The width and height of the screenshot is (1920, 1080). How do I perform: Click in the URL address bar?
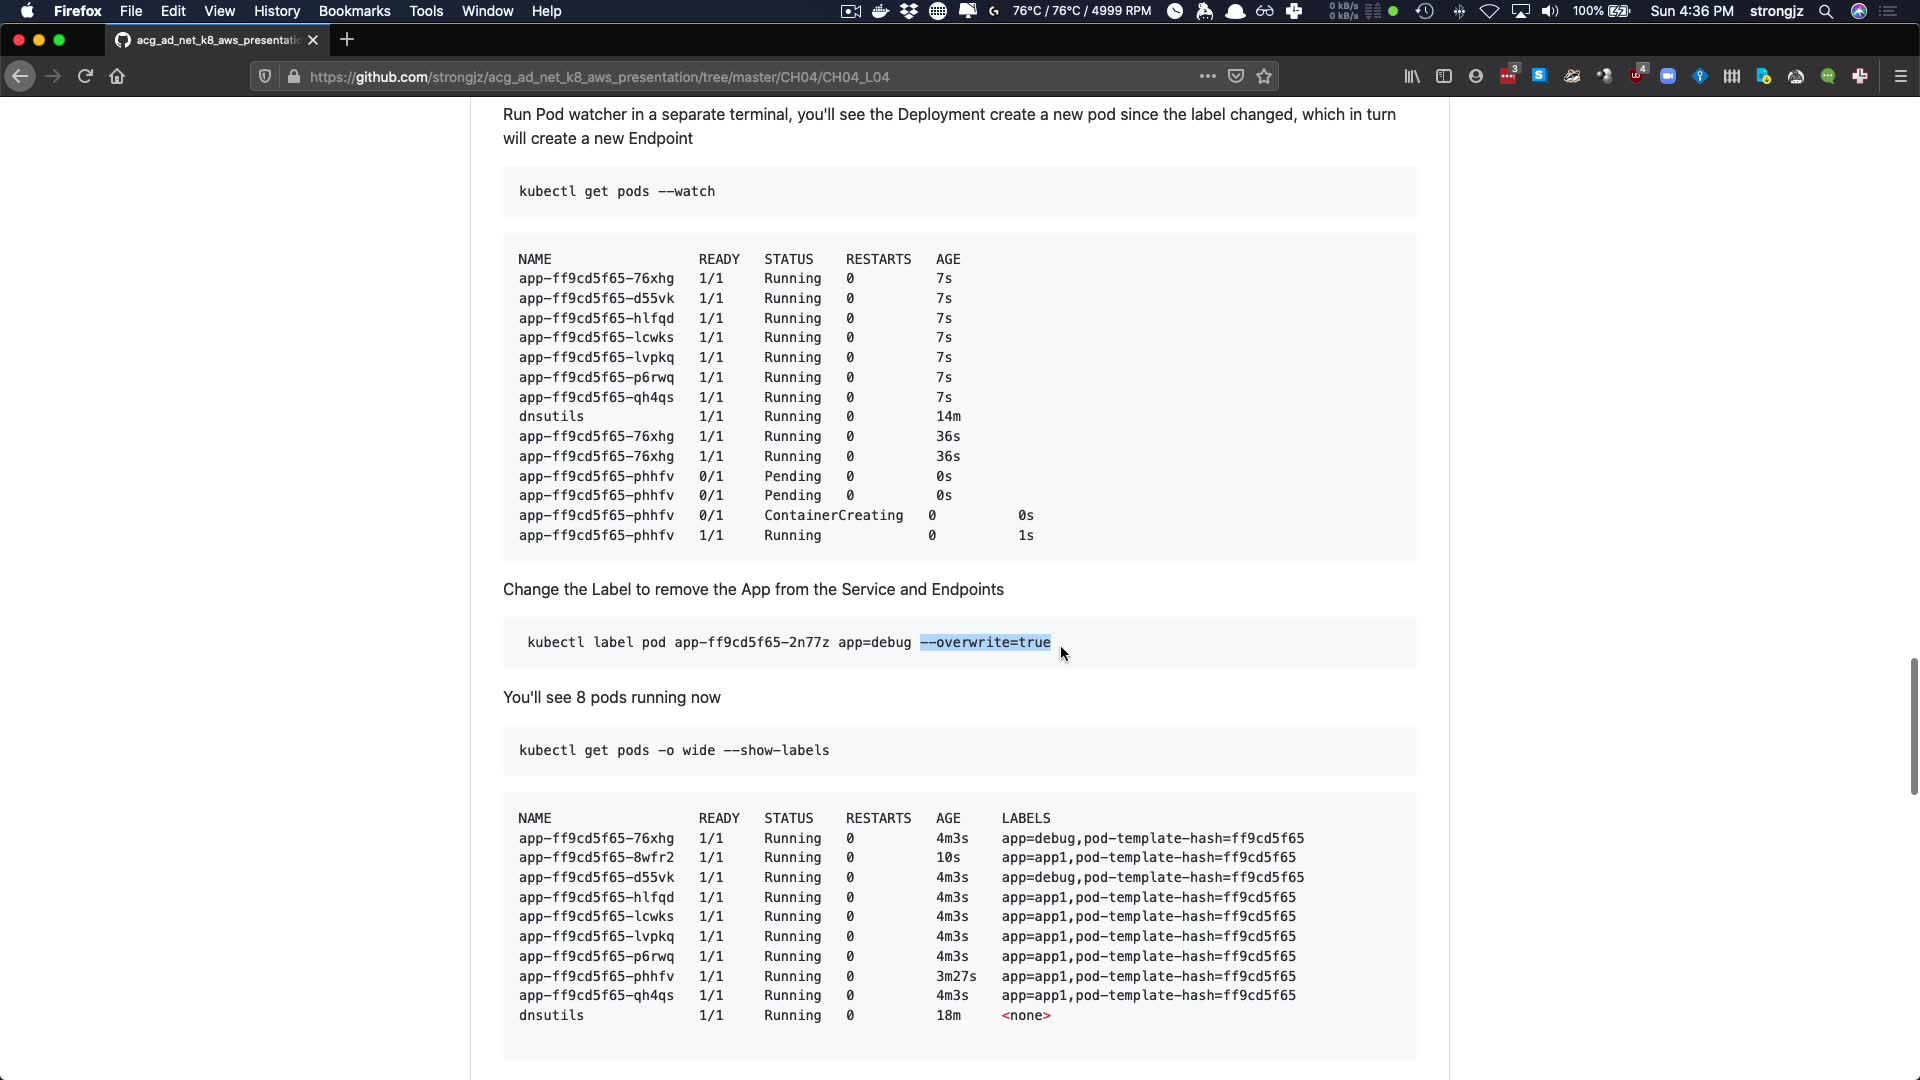(x=700, y=76)
